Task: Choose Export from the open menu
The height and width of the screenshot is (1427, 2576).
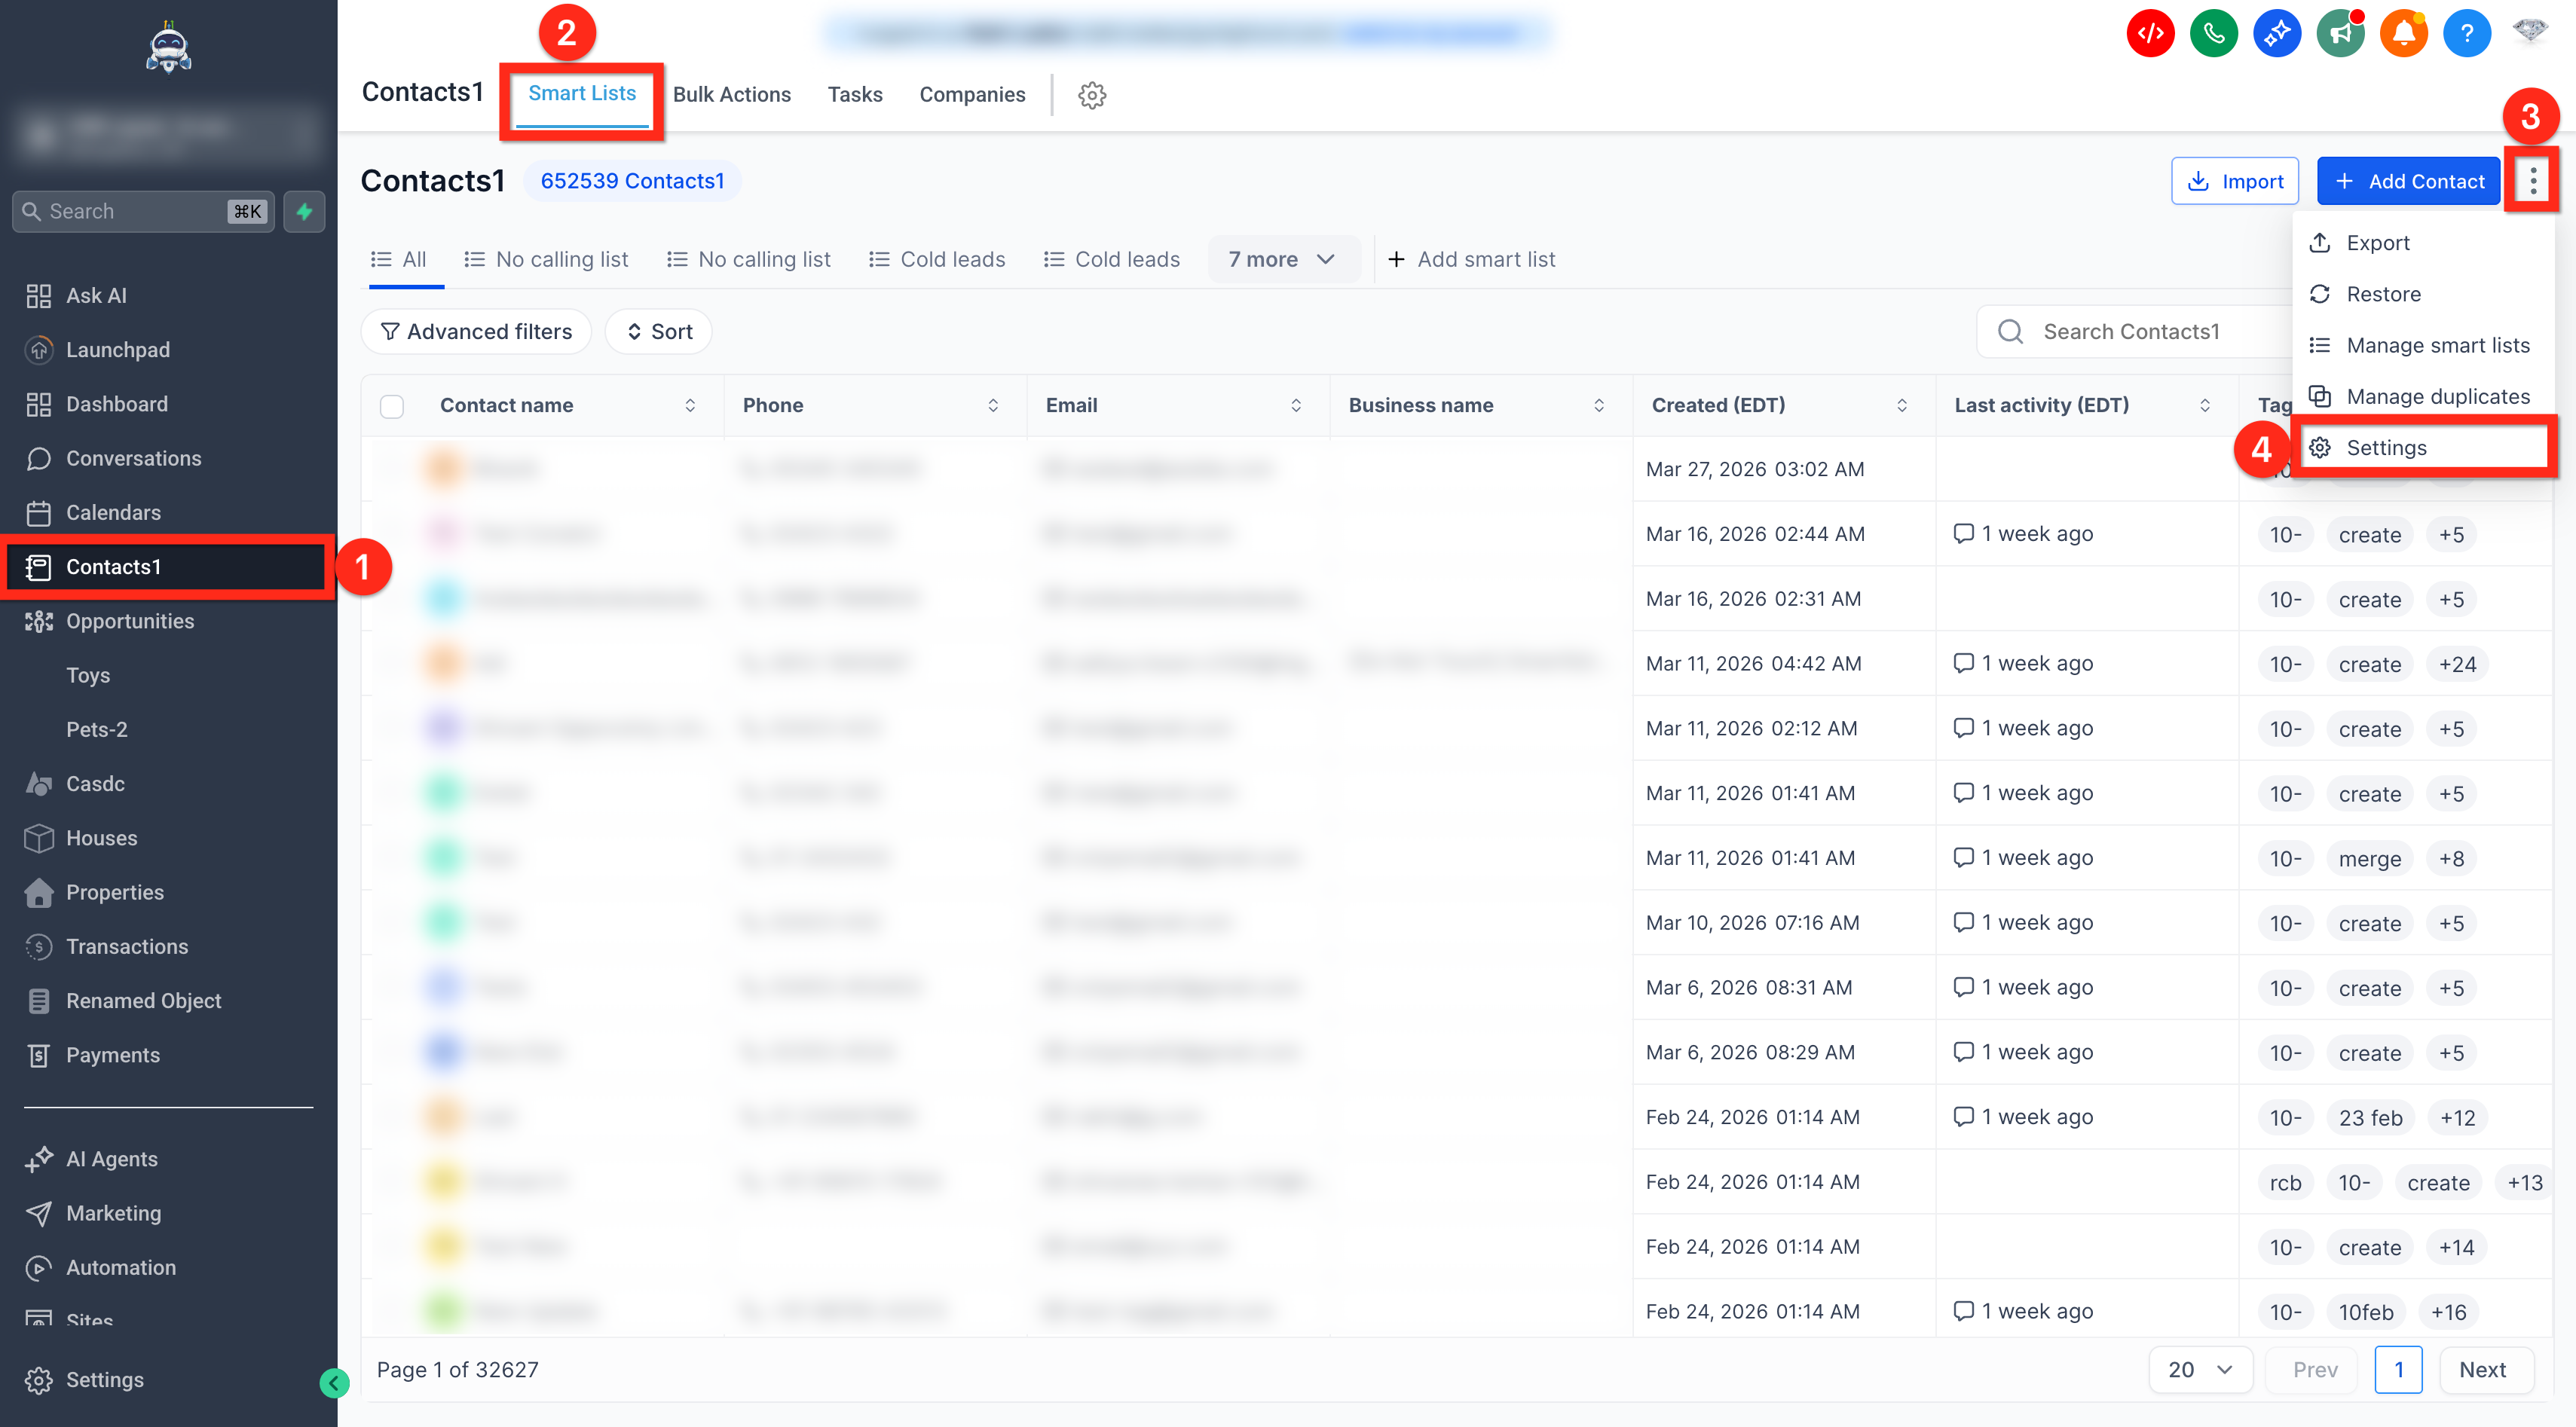Action: tap(2377, 242)
